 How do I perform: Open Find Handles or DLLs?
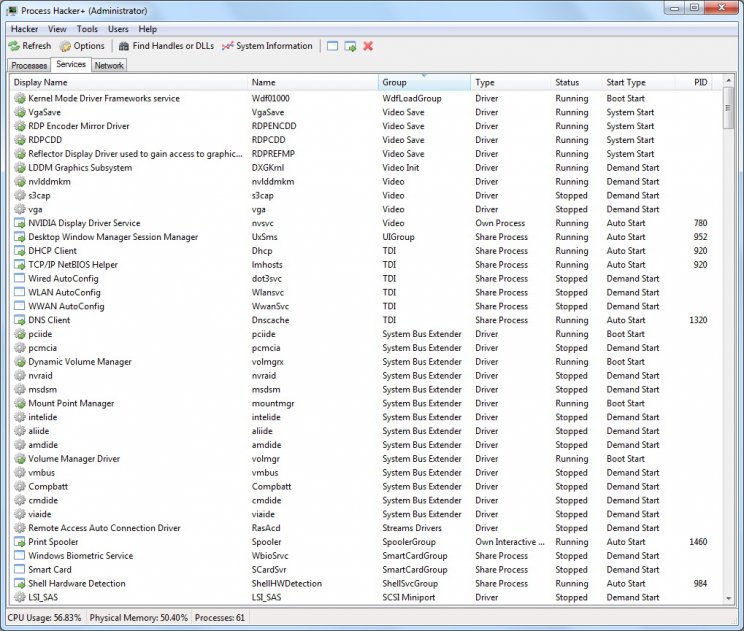point(166,46)
